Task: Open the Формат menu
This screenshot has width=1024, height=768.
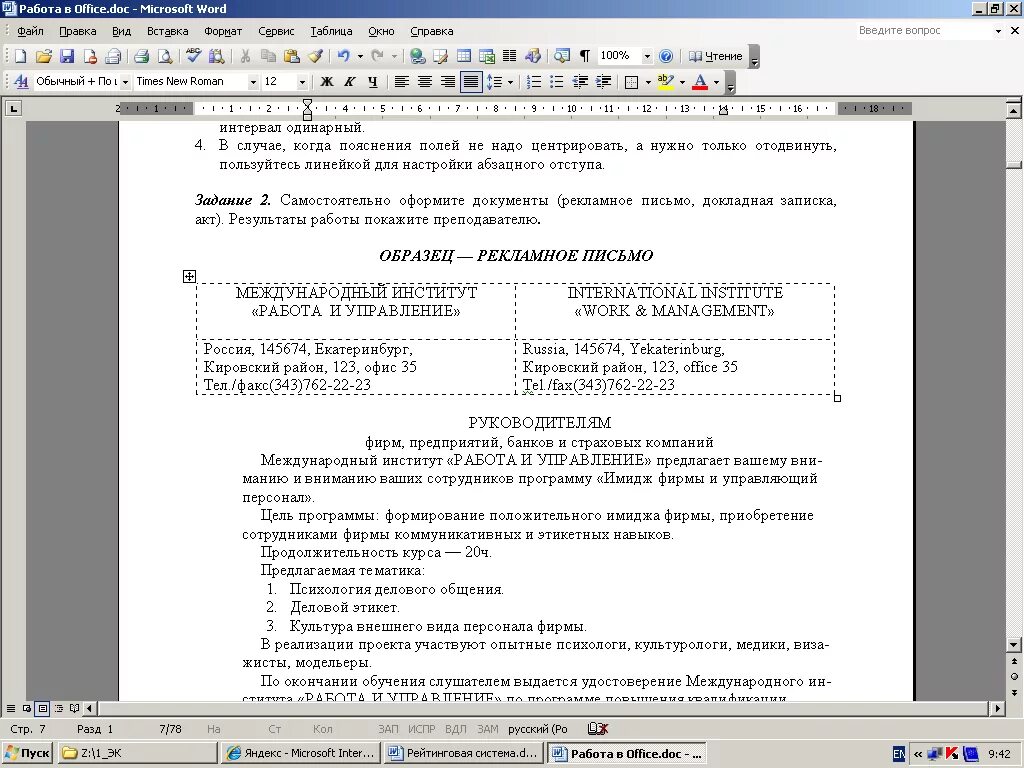Action: coord(223,31)
